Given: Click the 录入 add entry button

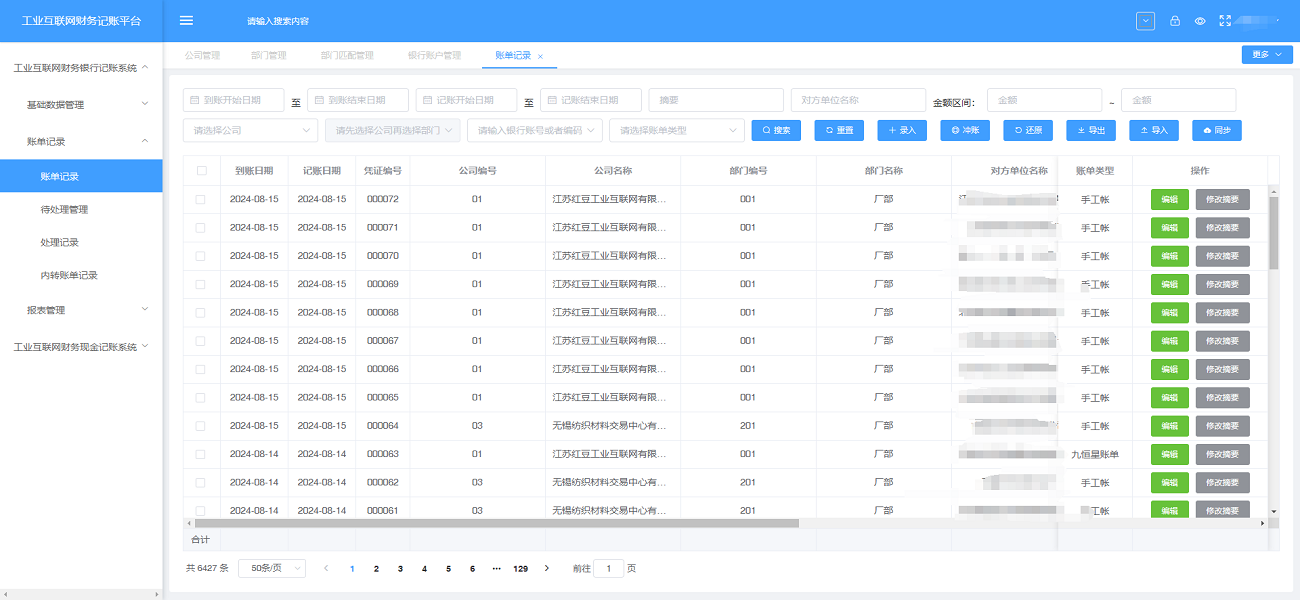Looking at the screenshot, I should (902, 130).
